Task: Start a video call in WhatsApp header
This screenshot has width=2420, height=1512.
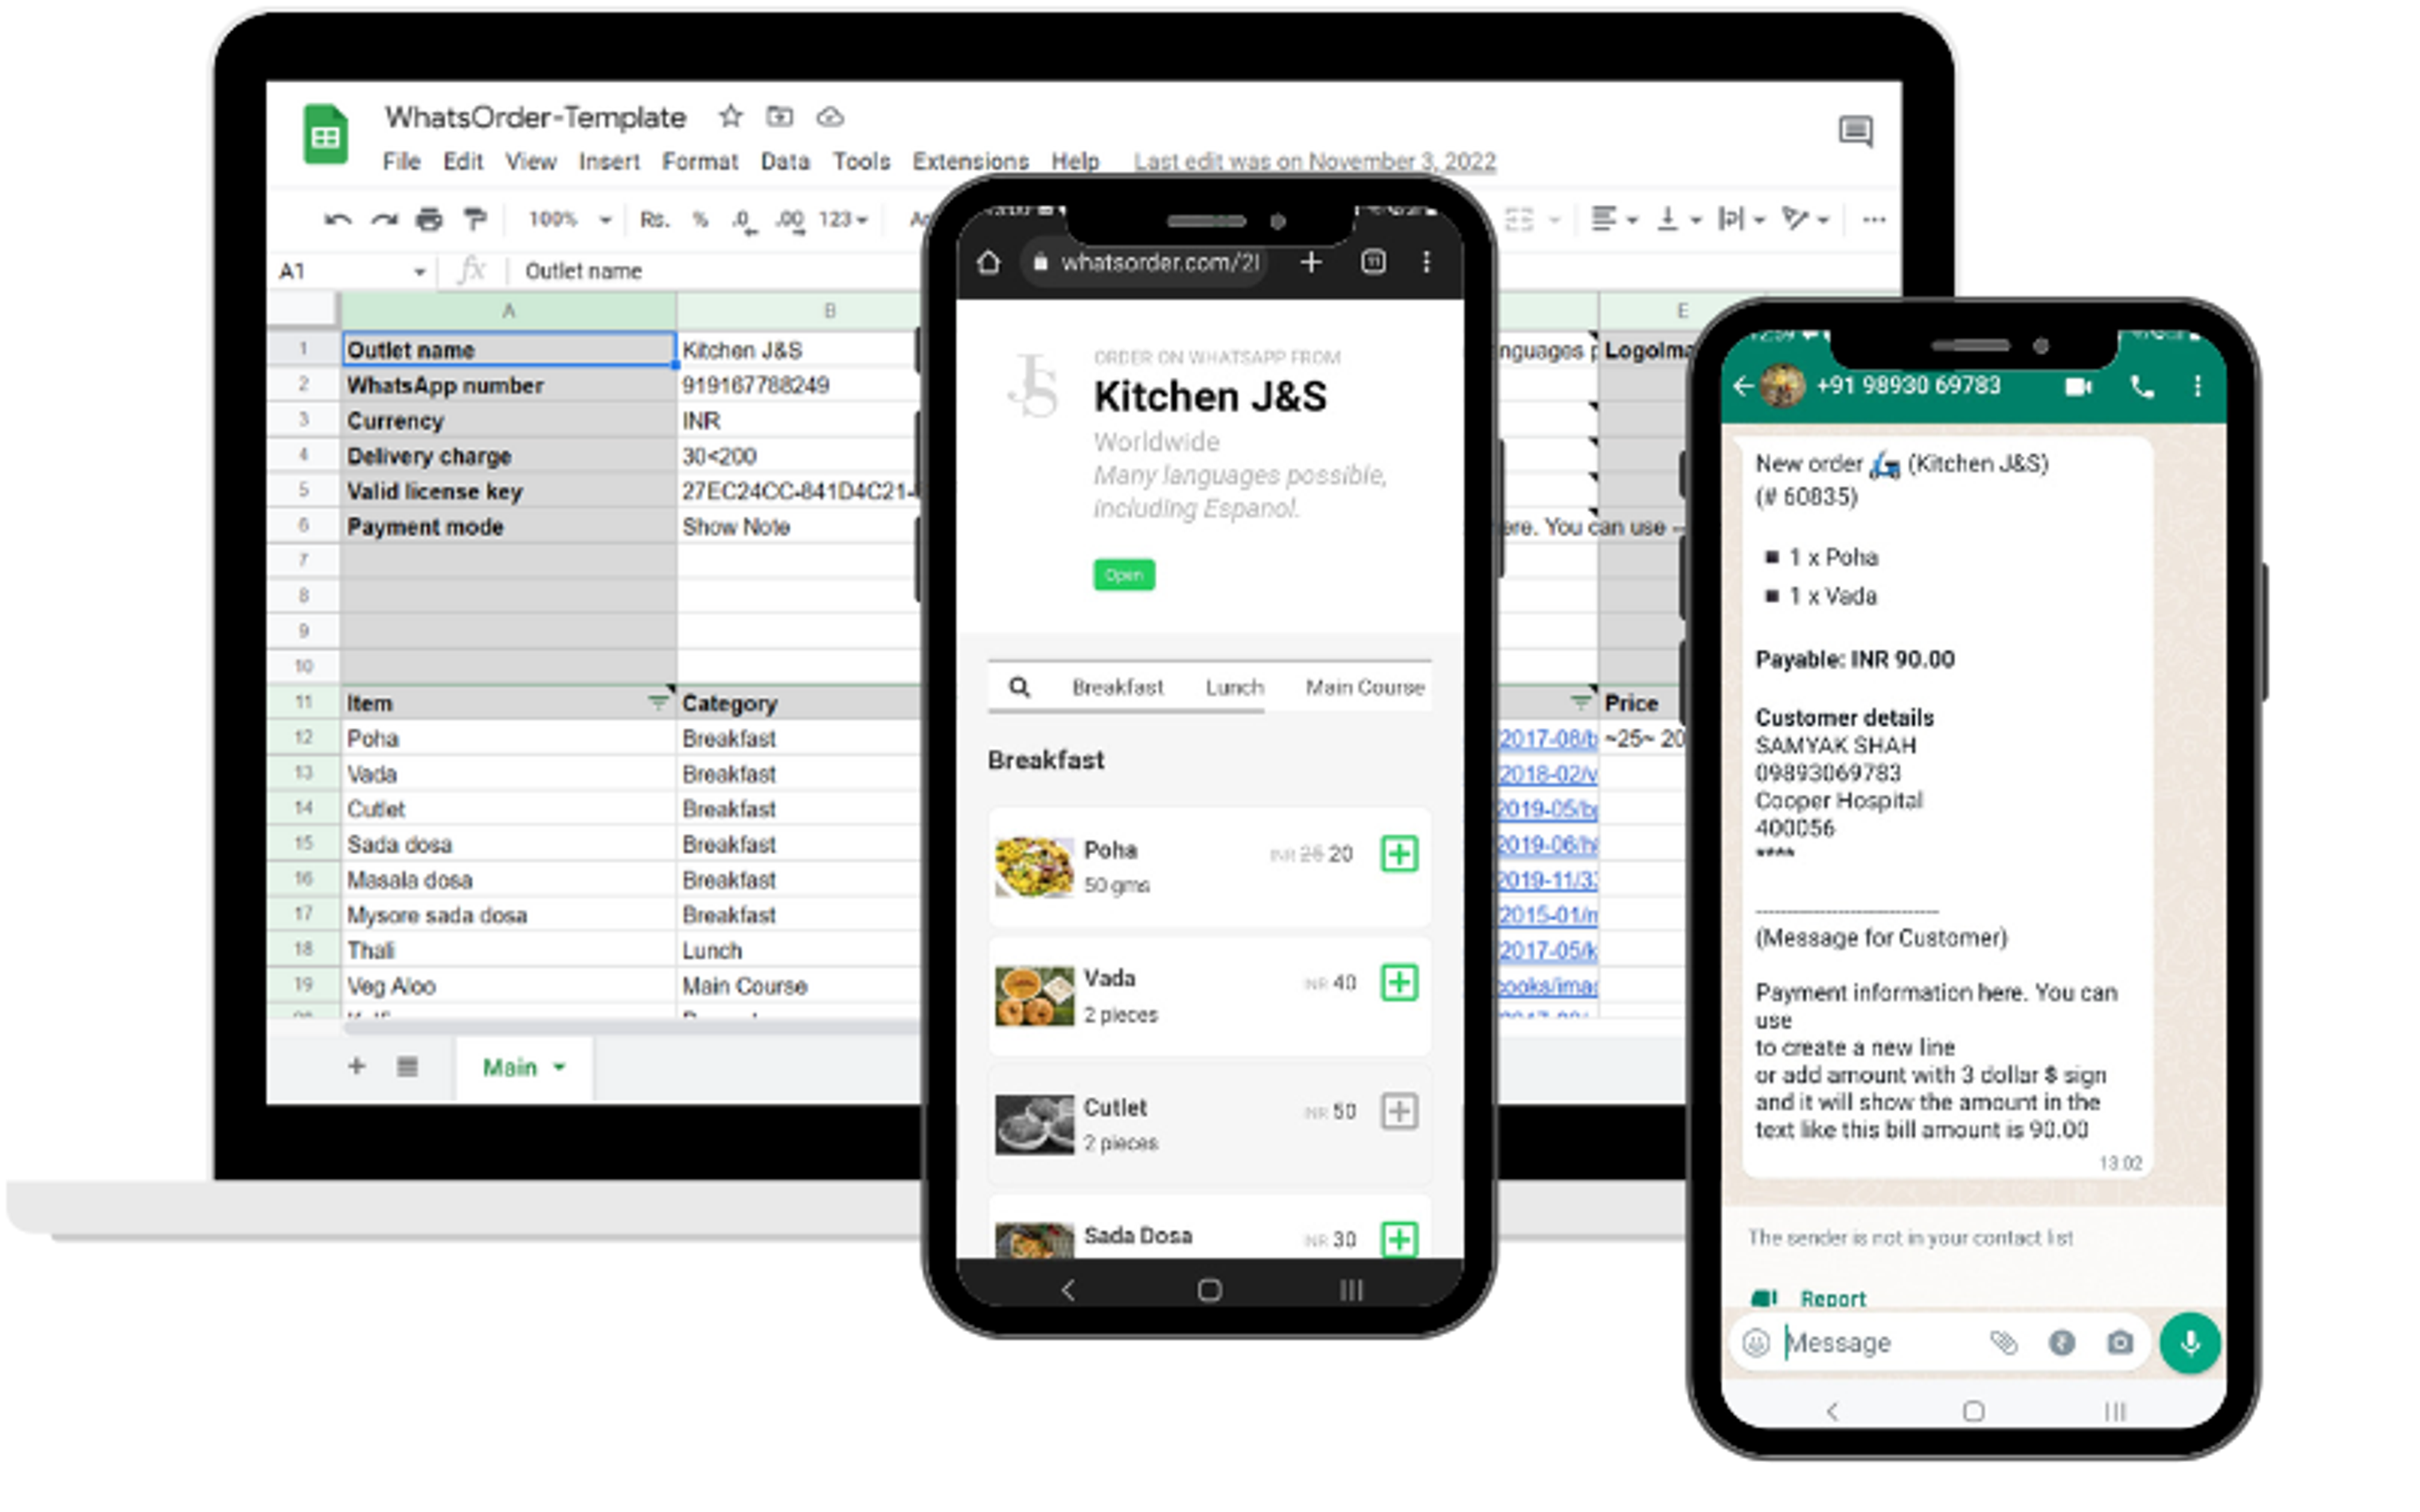Action: 2078,386
